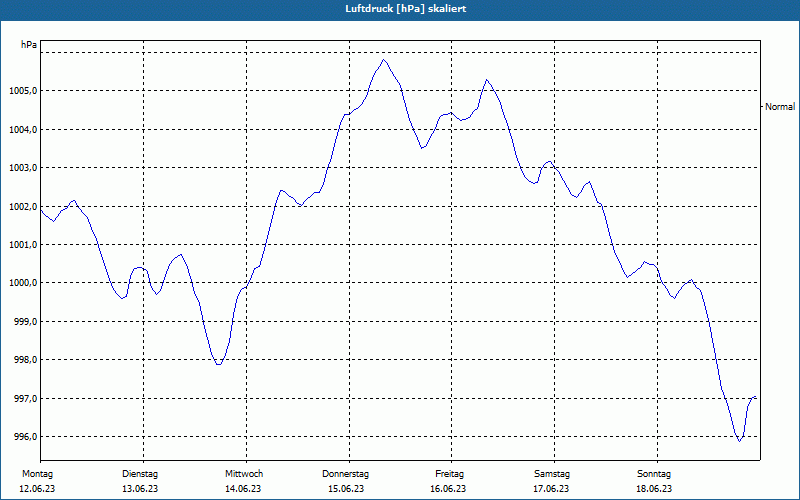
Task: Select the 1005,0 axis value
Action: coord(23,91)
